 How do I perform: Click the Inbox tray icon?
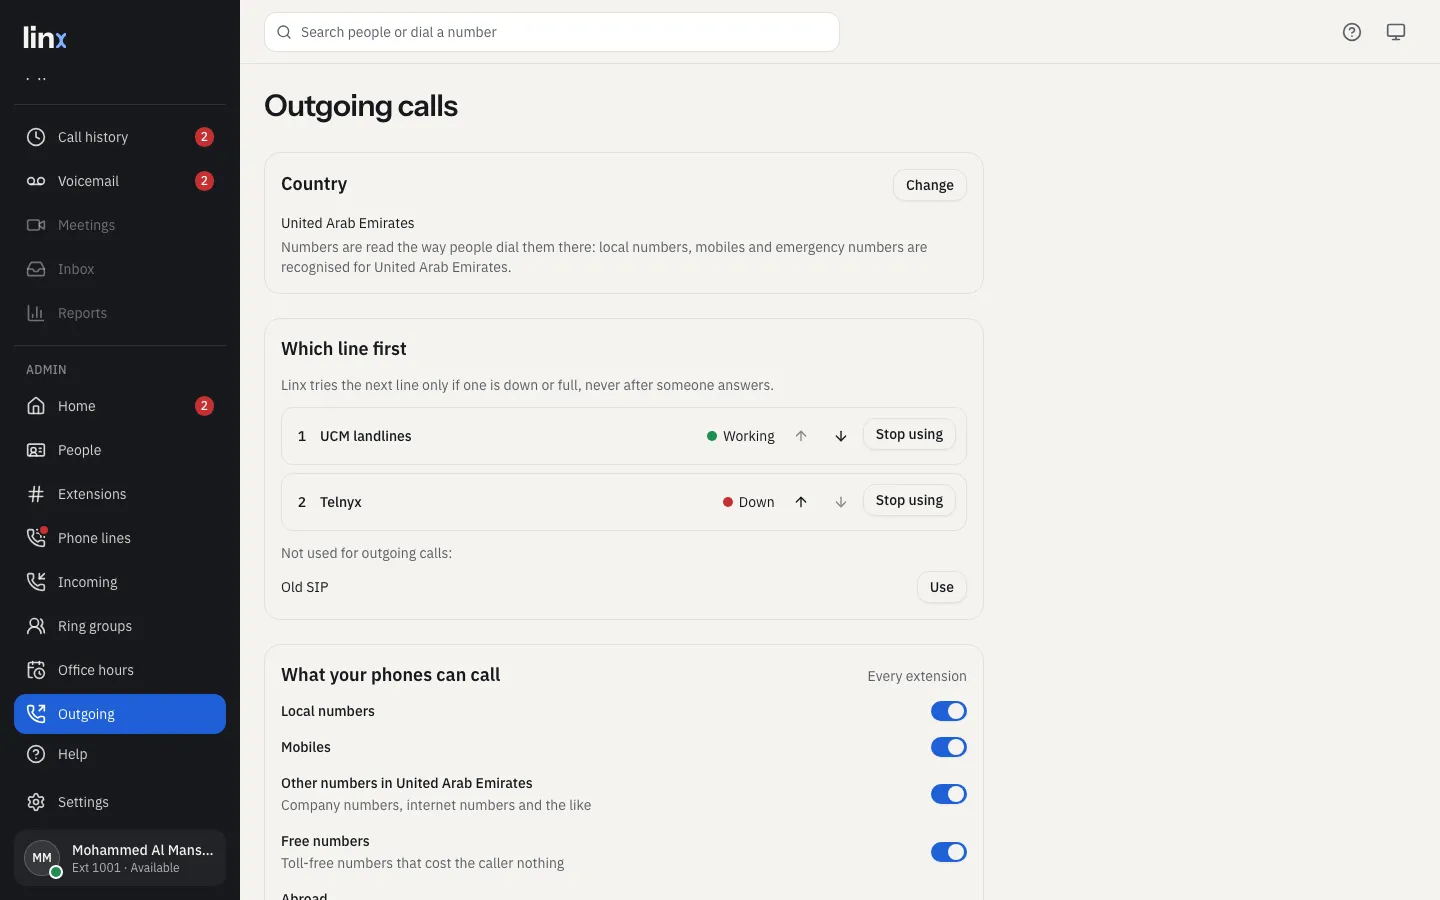pyautogui.click(x=36, y=269)
